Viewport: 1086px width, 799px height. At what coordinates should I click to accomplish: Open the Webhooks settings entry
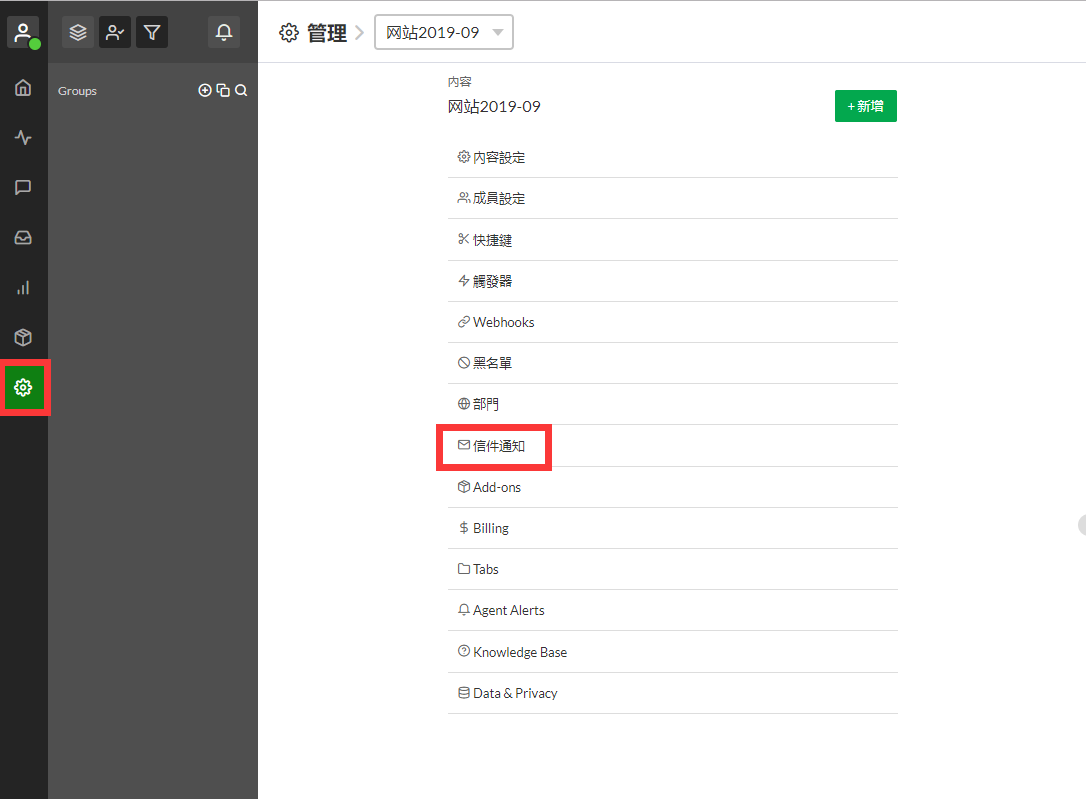503,322
